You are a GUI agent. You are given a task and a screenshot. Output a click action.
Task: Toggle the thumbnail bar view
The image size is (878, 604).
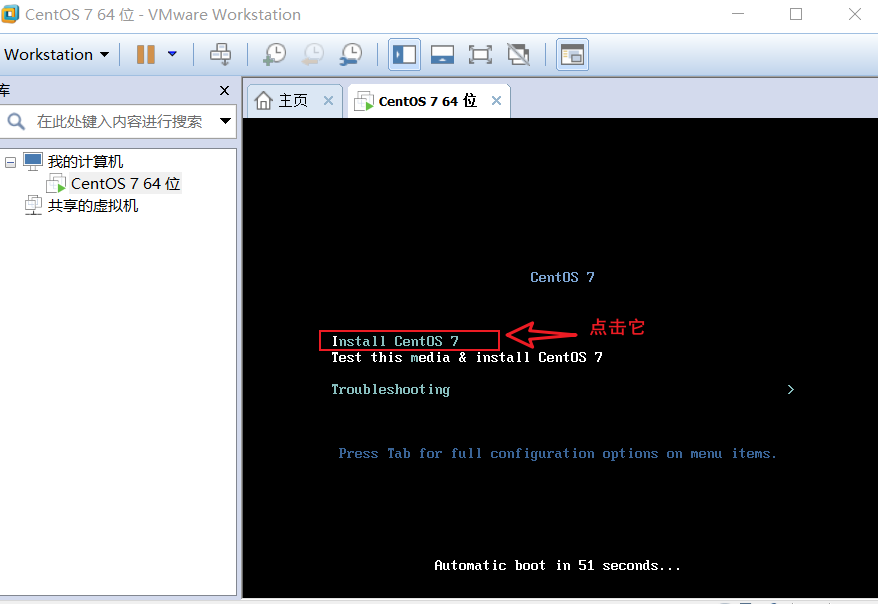(442, 54)
